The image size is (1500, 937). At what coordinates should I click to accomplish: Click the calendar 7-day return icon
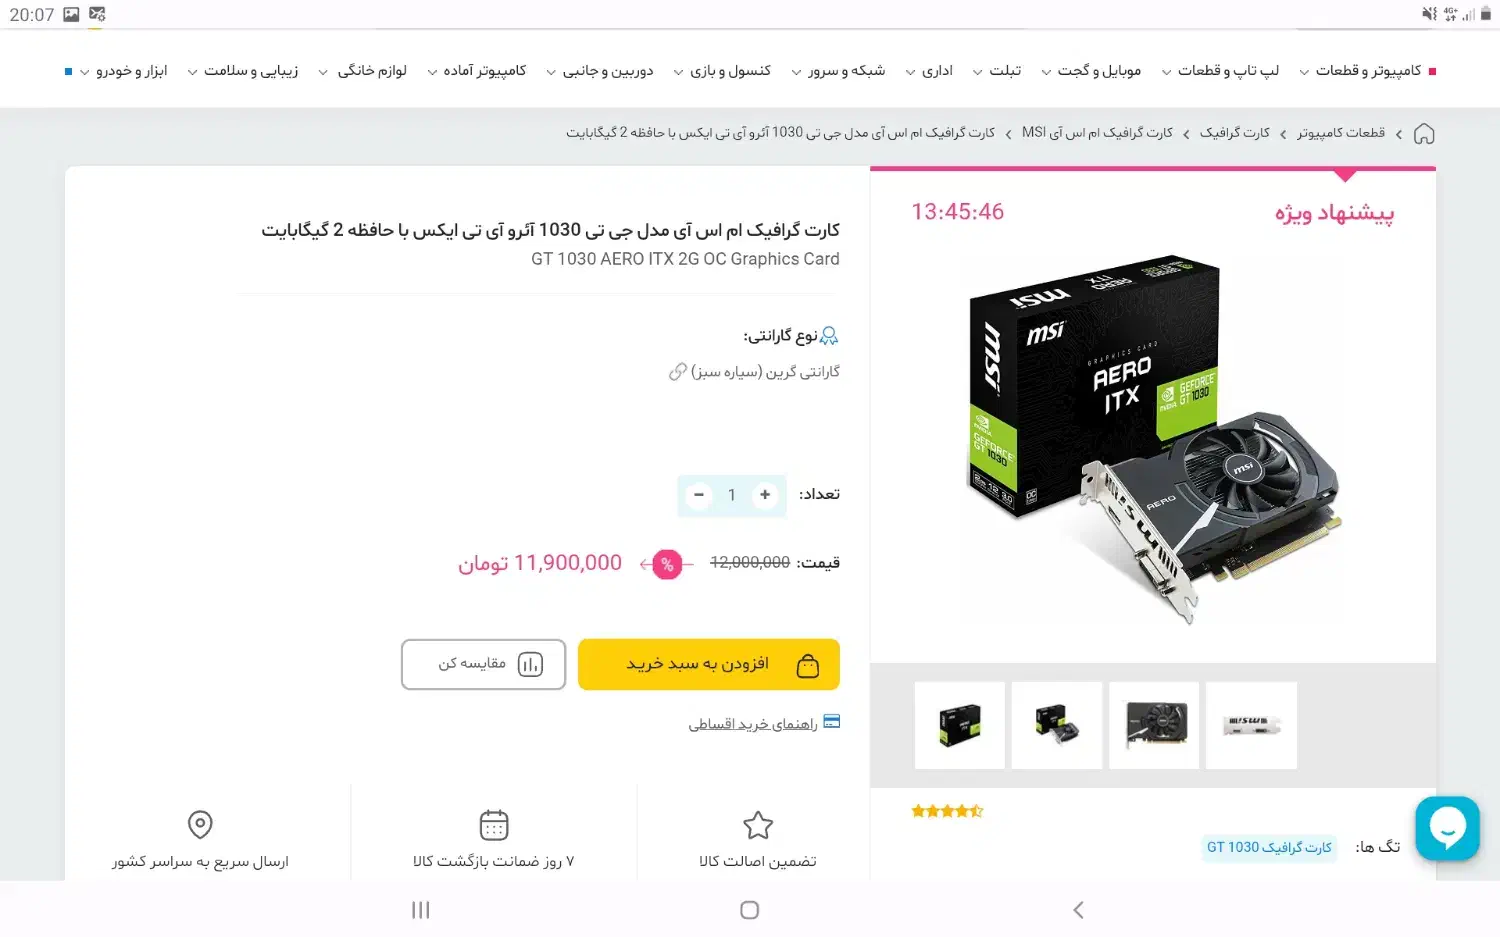coord(494,825)
